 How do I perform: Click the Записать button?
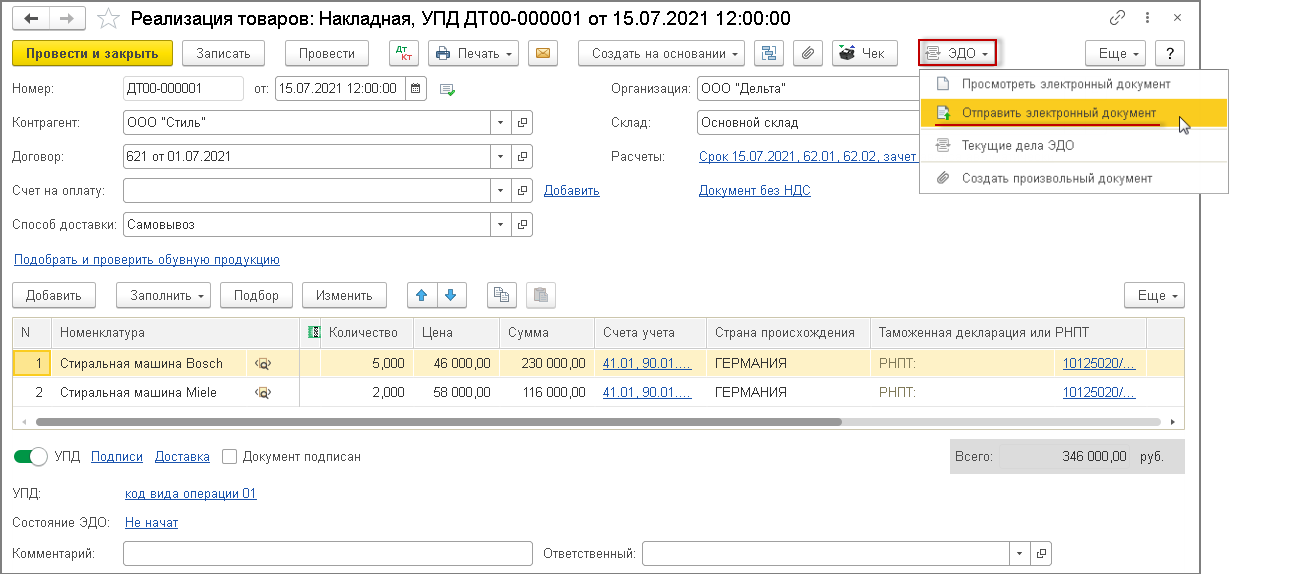coord(223,53)
